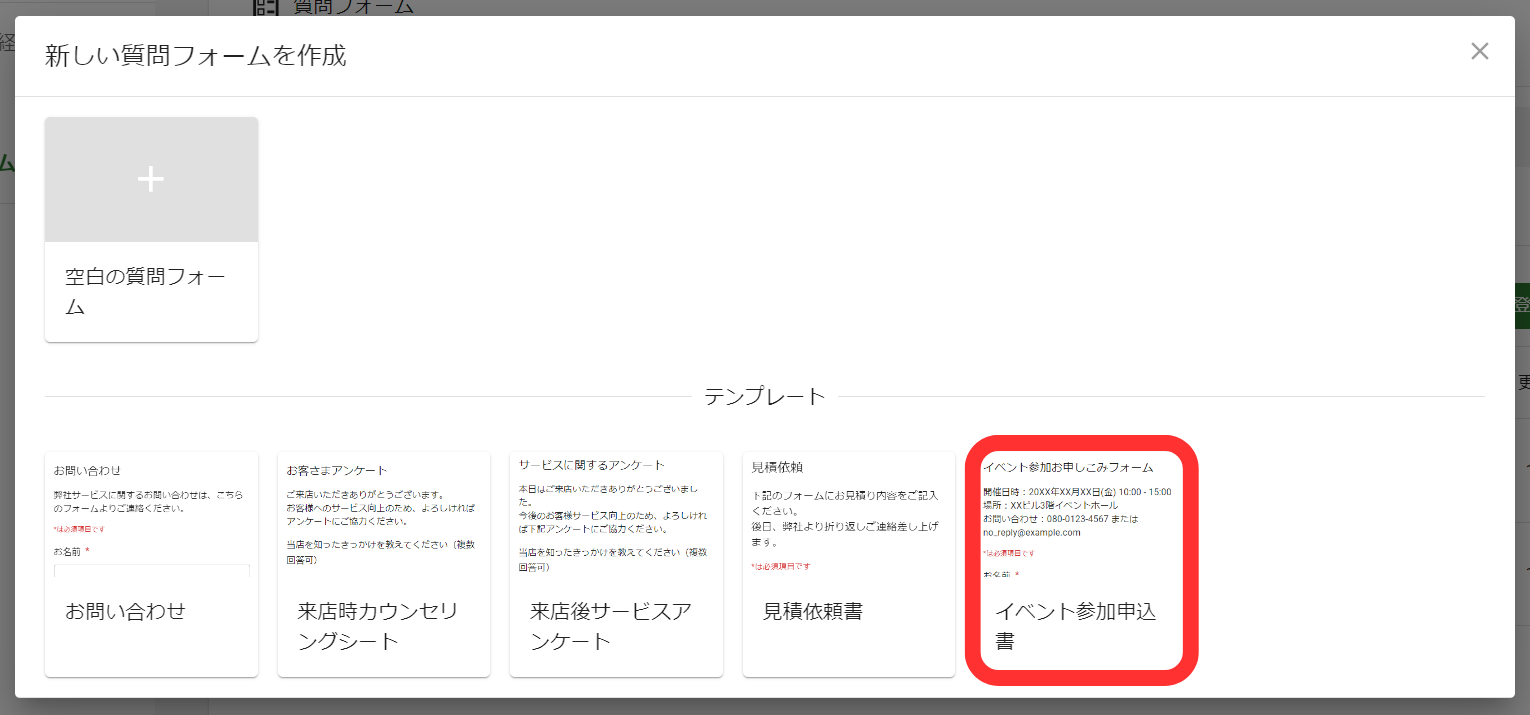The width and height of the screenshot is (1530, 715).
Task: Click the green 登 button at the right edge
Action: pyautogui.click(x=1523, y=305)
